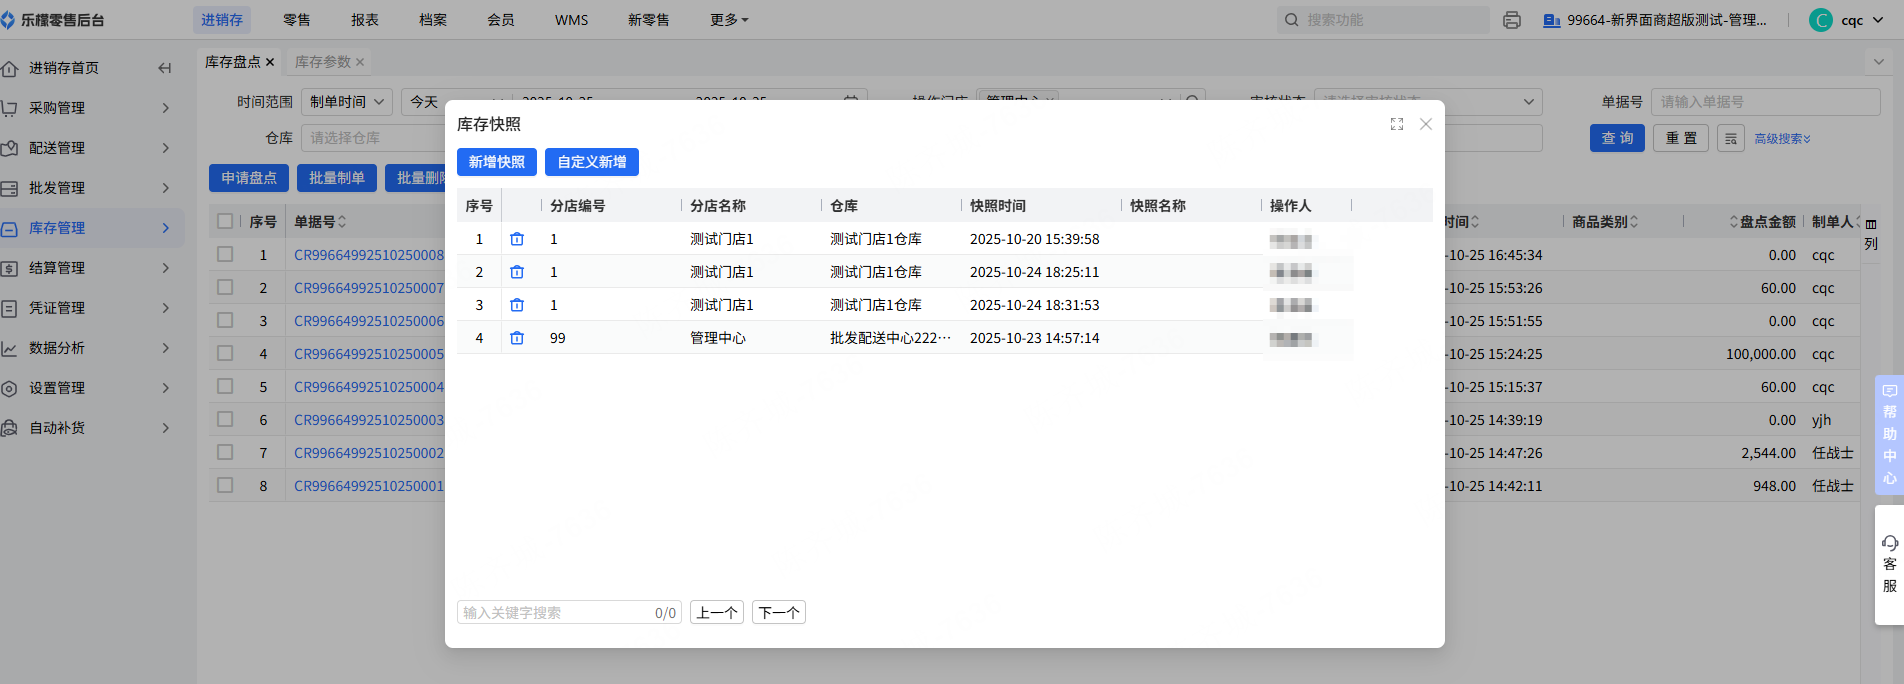The width and height of the screenshot is (1904, 684).
Task: Click the 设置管理 gear icon
Action: [x=10, y=388]
